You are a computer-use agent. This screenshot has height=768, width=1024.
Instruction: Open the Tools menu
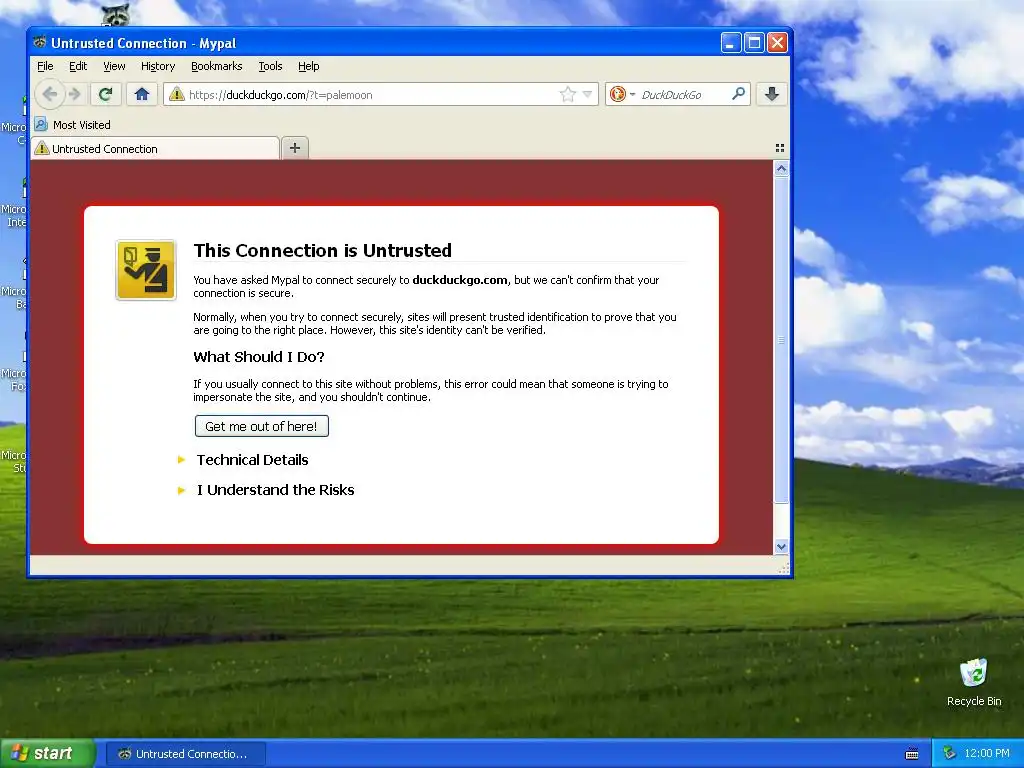270,66
